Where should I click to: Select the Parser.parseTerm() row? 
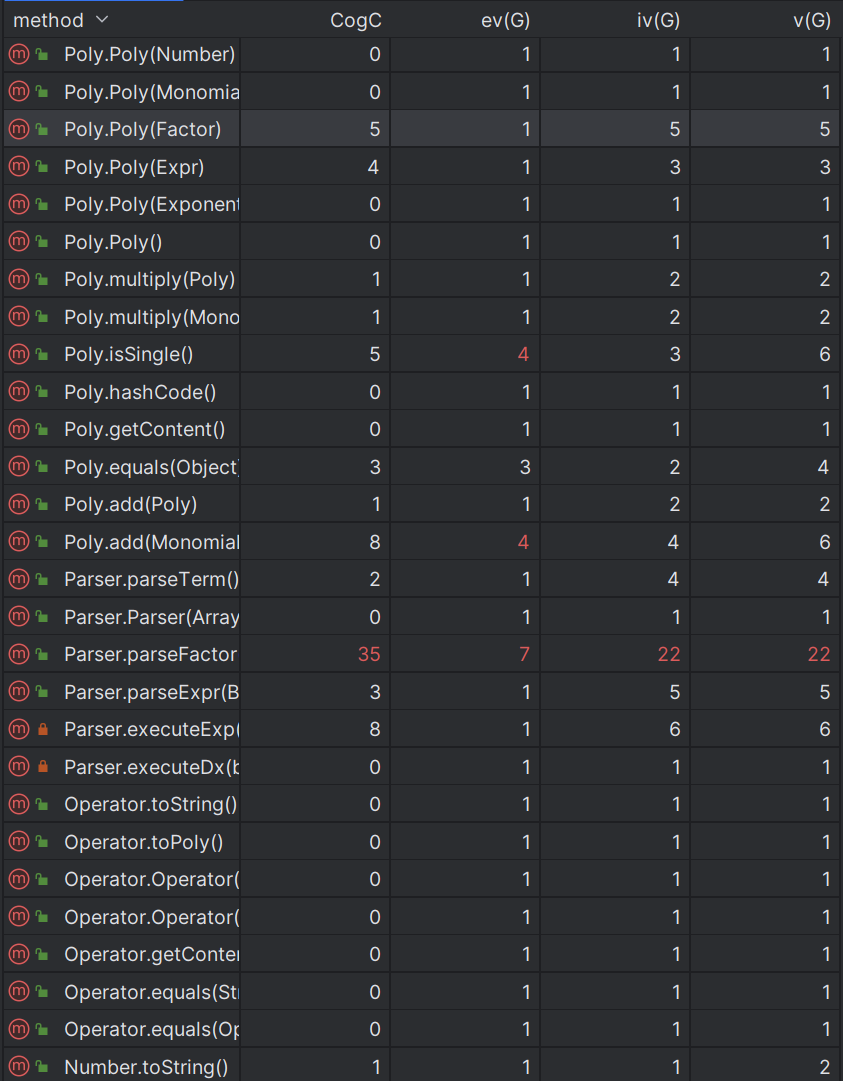tap(421, 579)
